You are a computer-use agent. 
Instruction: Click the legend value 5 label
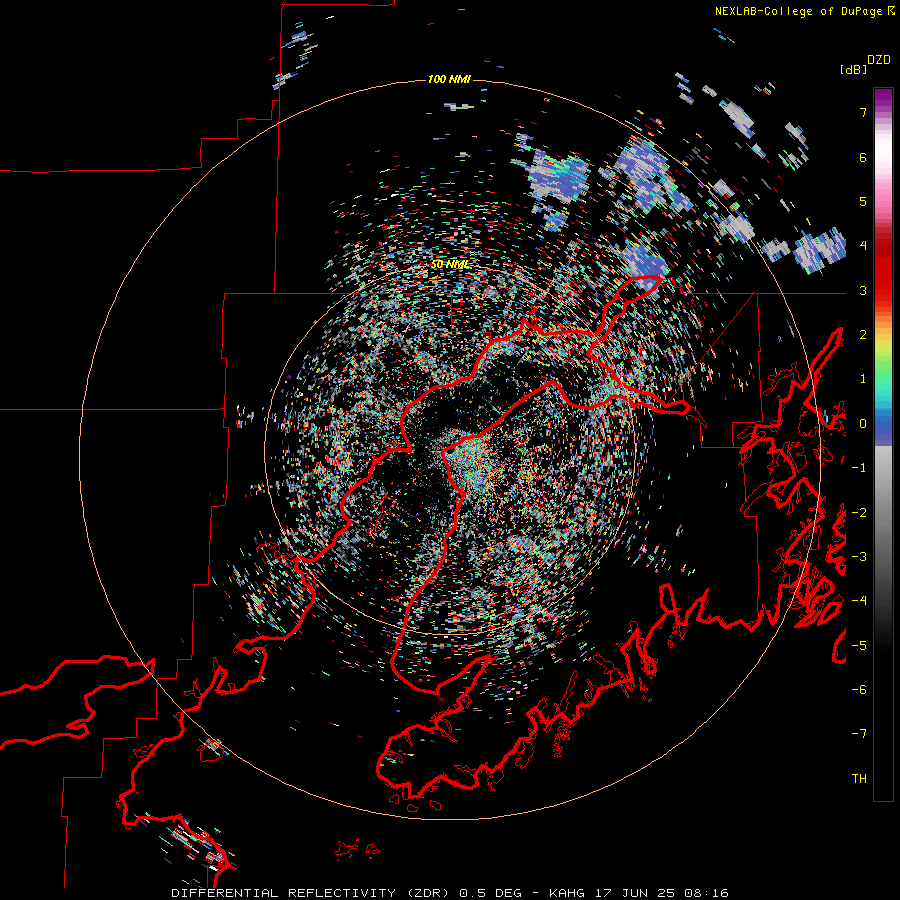(863, 201)
